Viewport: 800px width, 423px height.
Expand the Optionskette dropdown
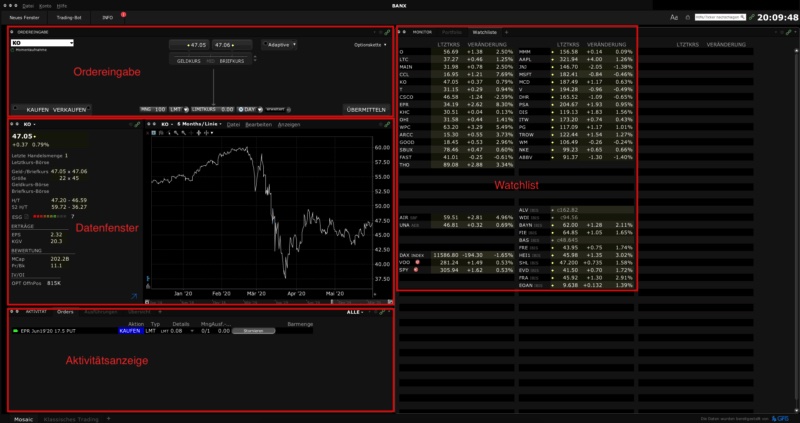pos(371,45)
